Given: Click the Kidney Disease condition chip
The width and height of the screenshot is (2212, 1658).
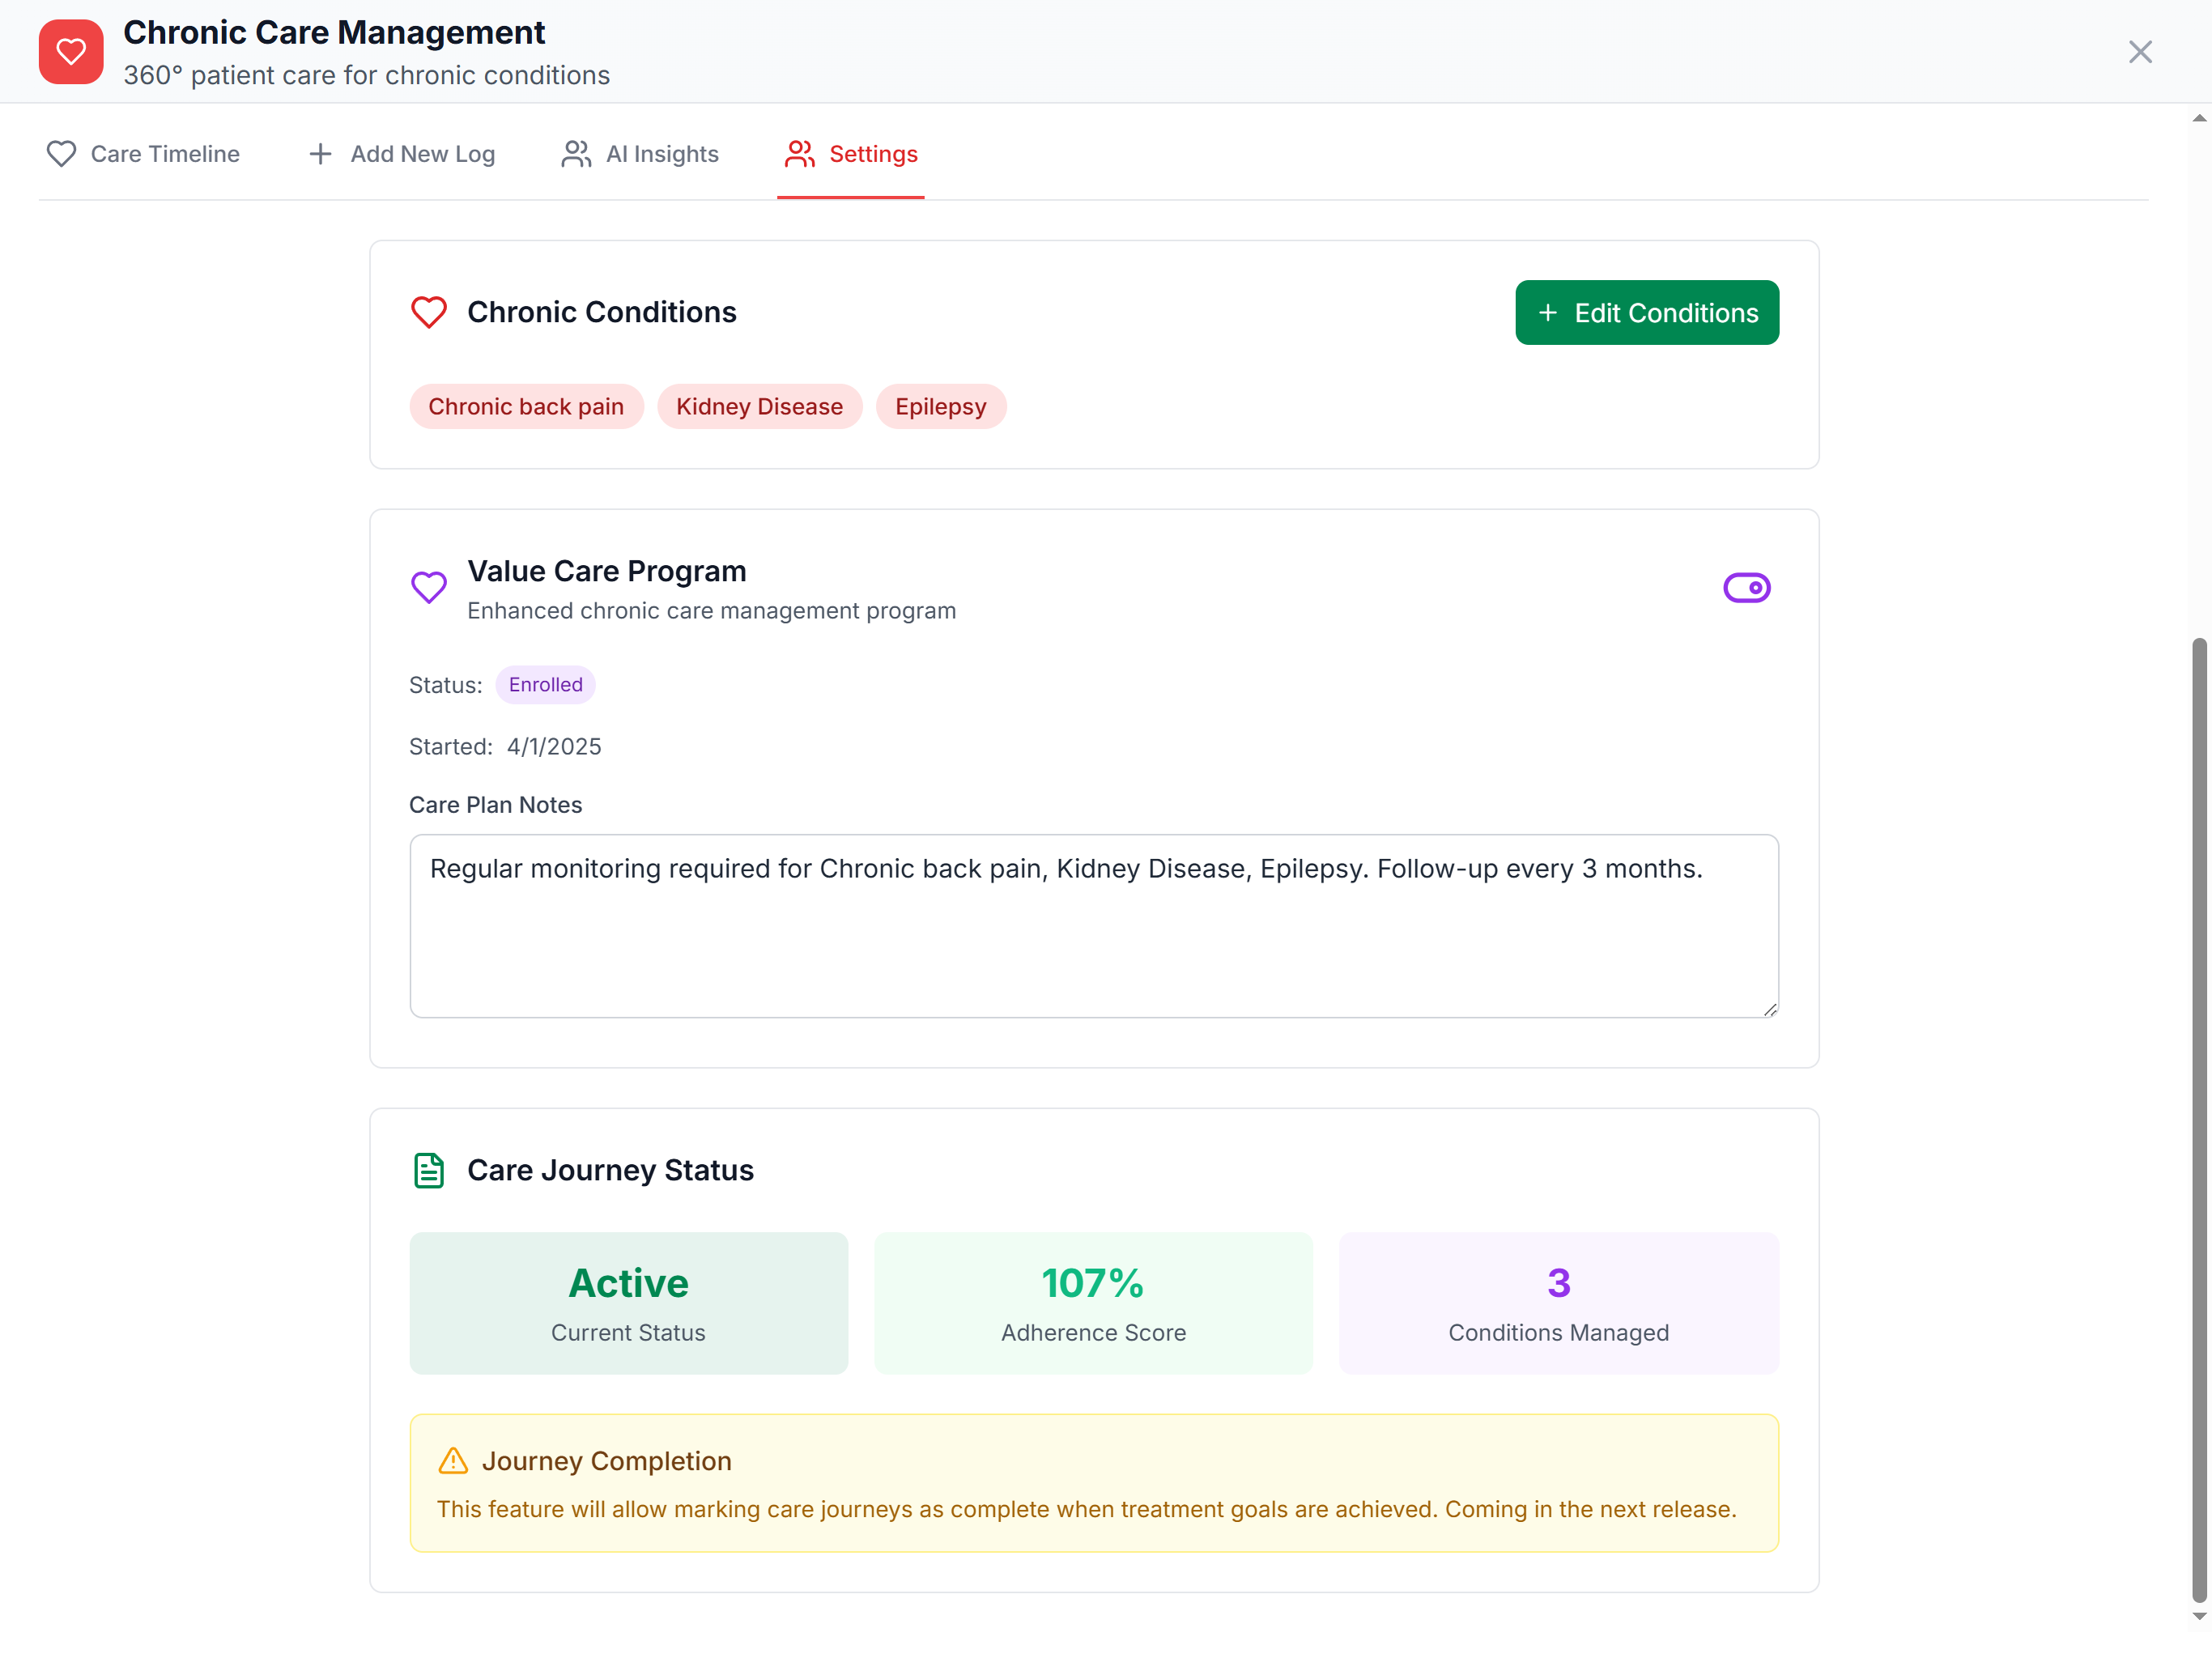Looking at the screenshot, I should (759, 407).
